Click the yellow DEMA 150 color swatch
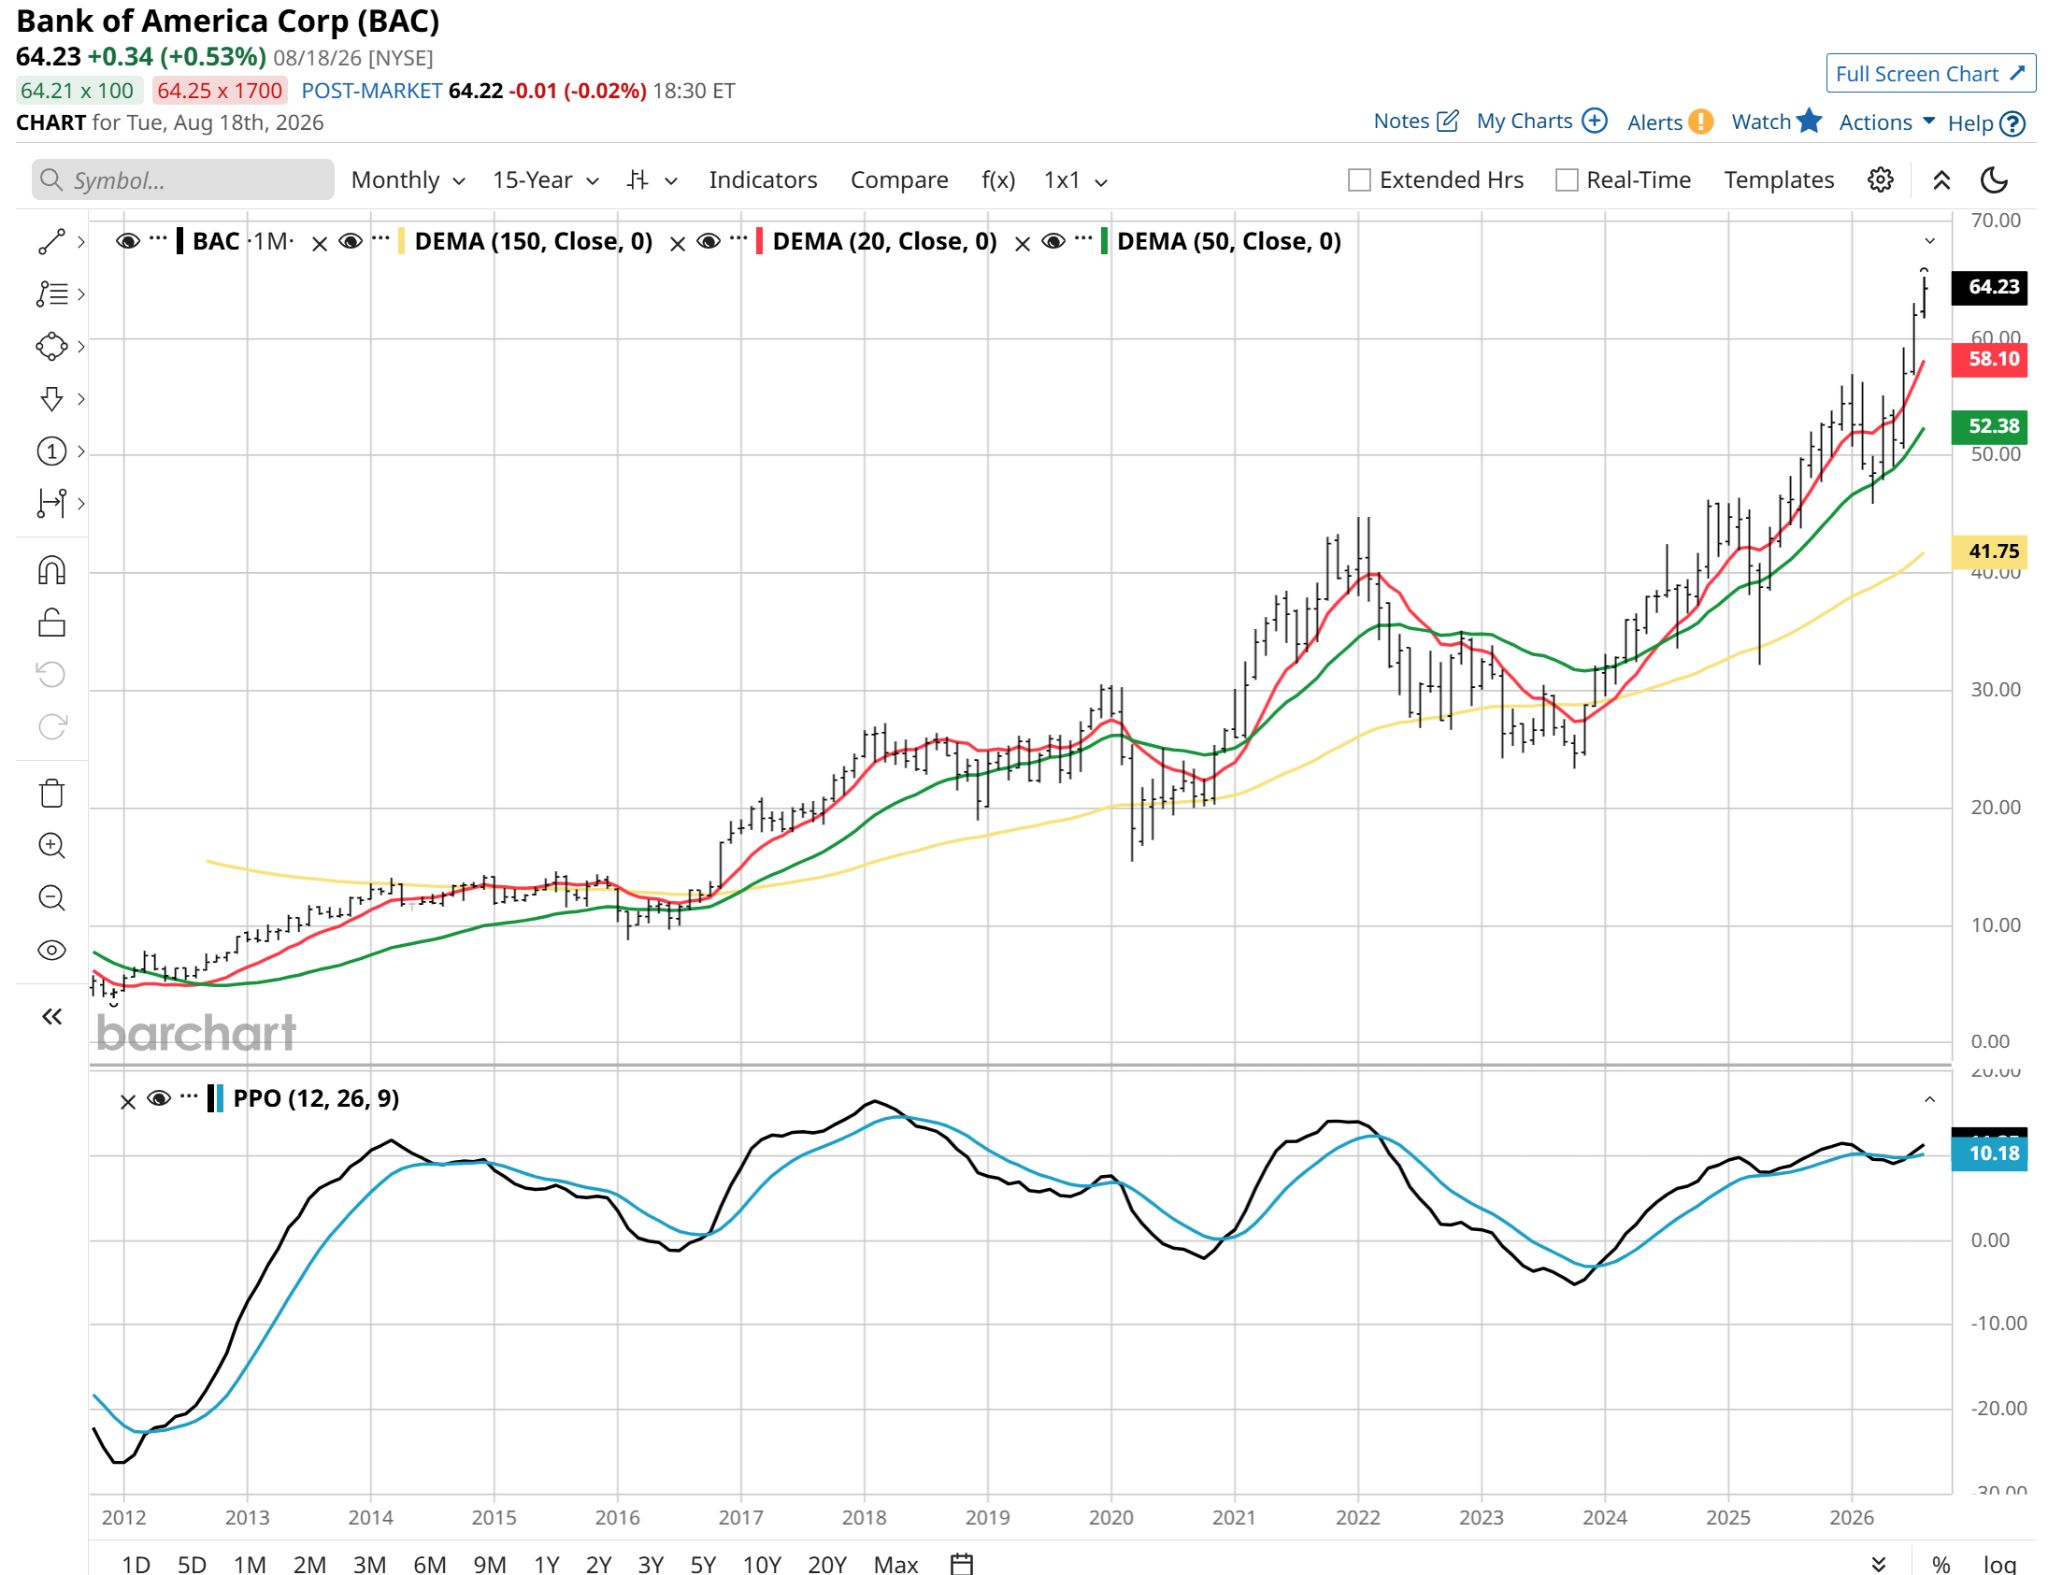This screenshot has width=2048, height=1575. click(x=401, y=241)
